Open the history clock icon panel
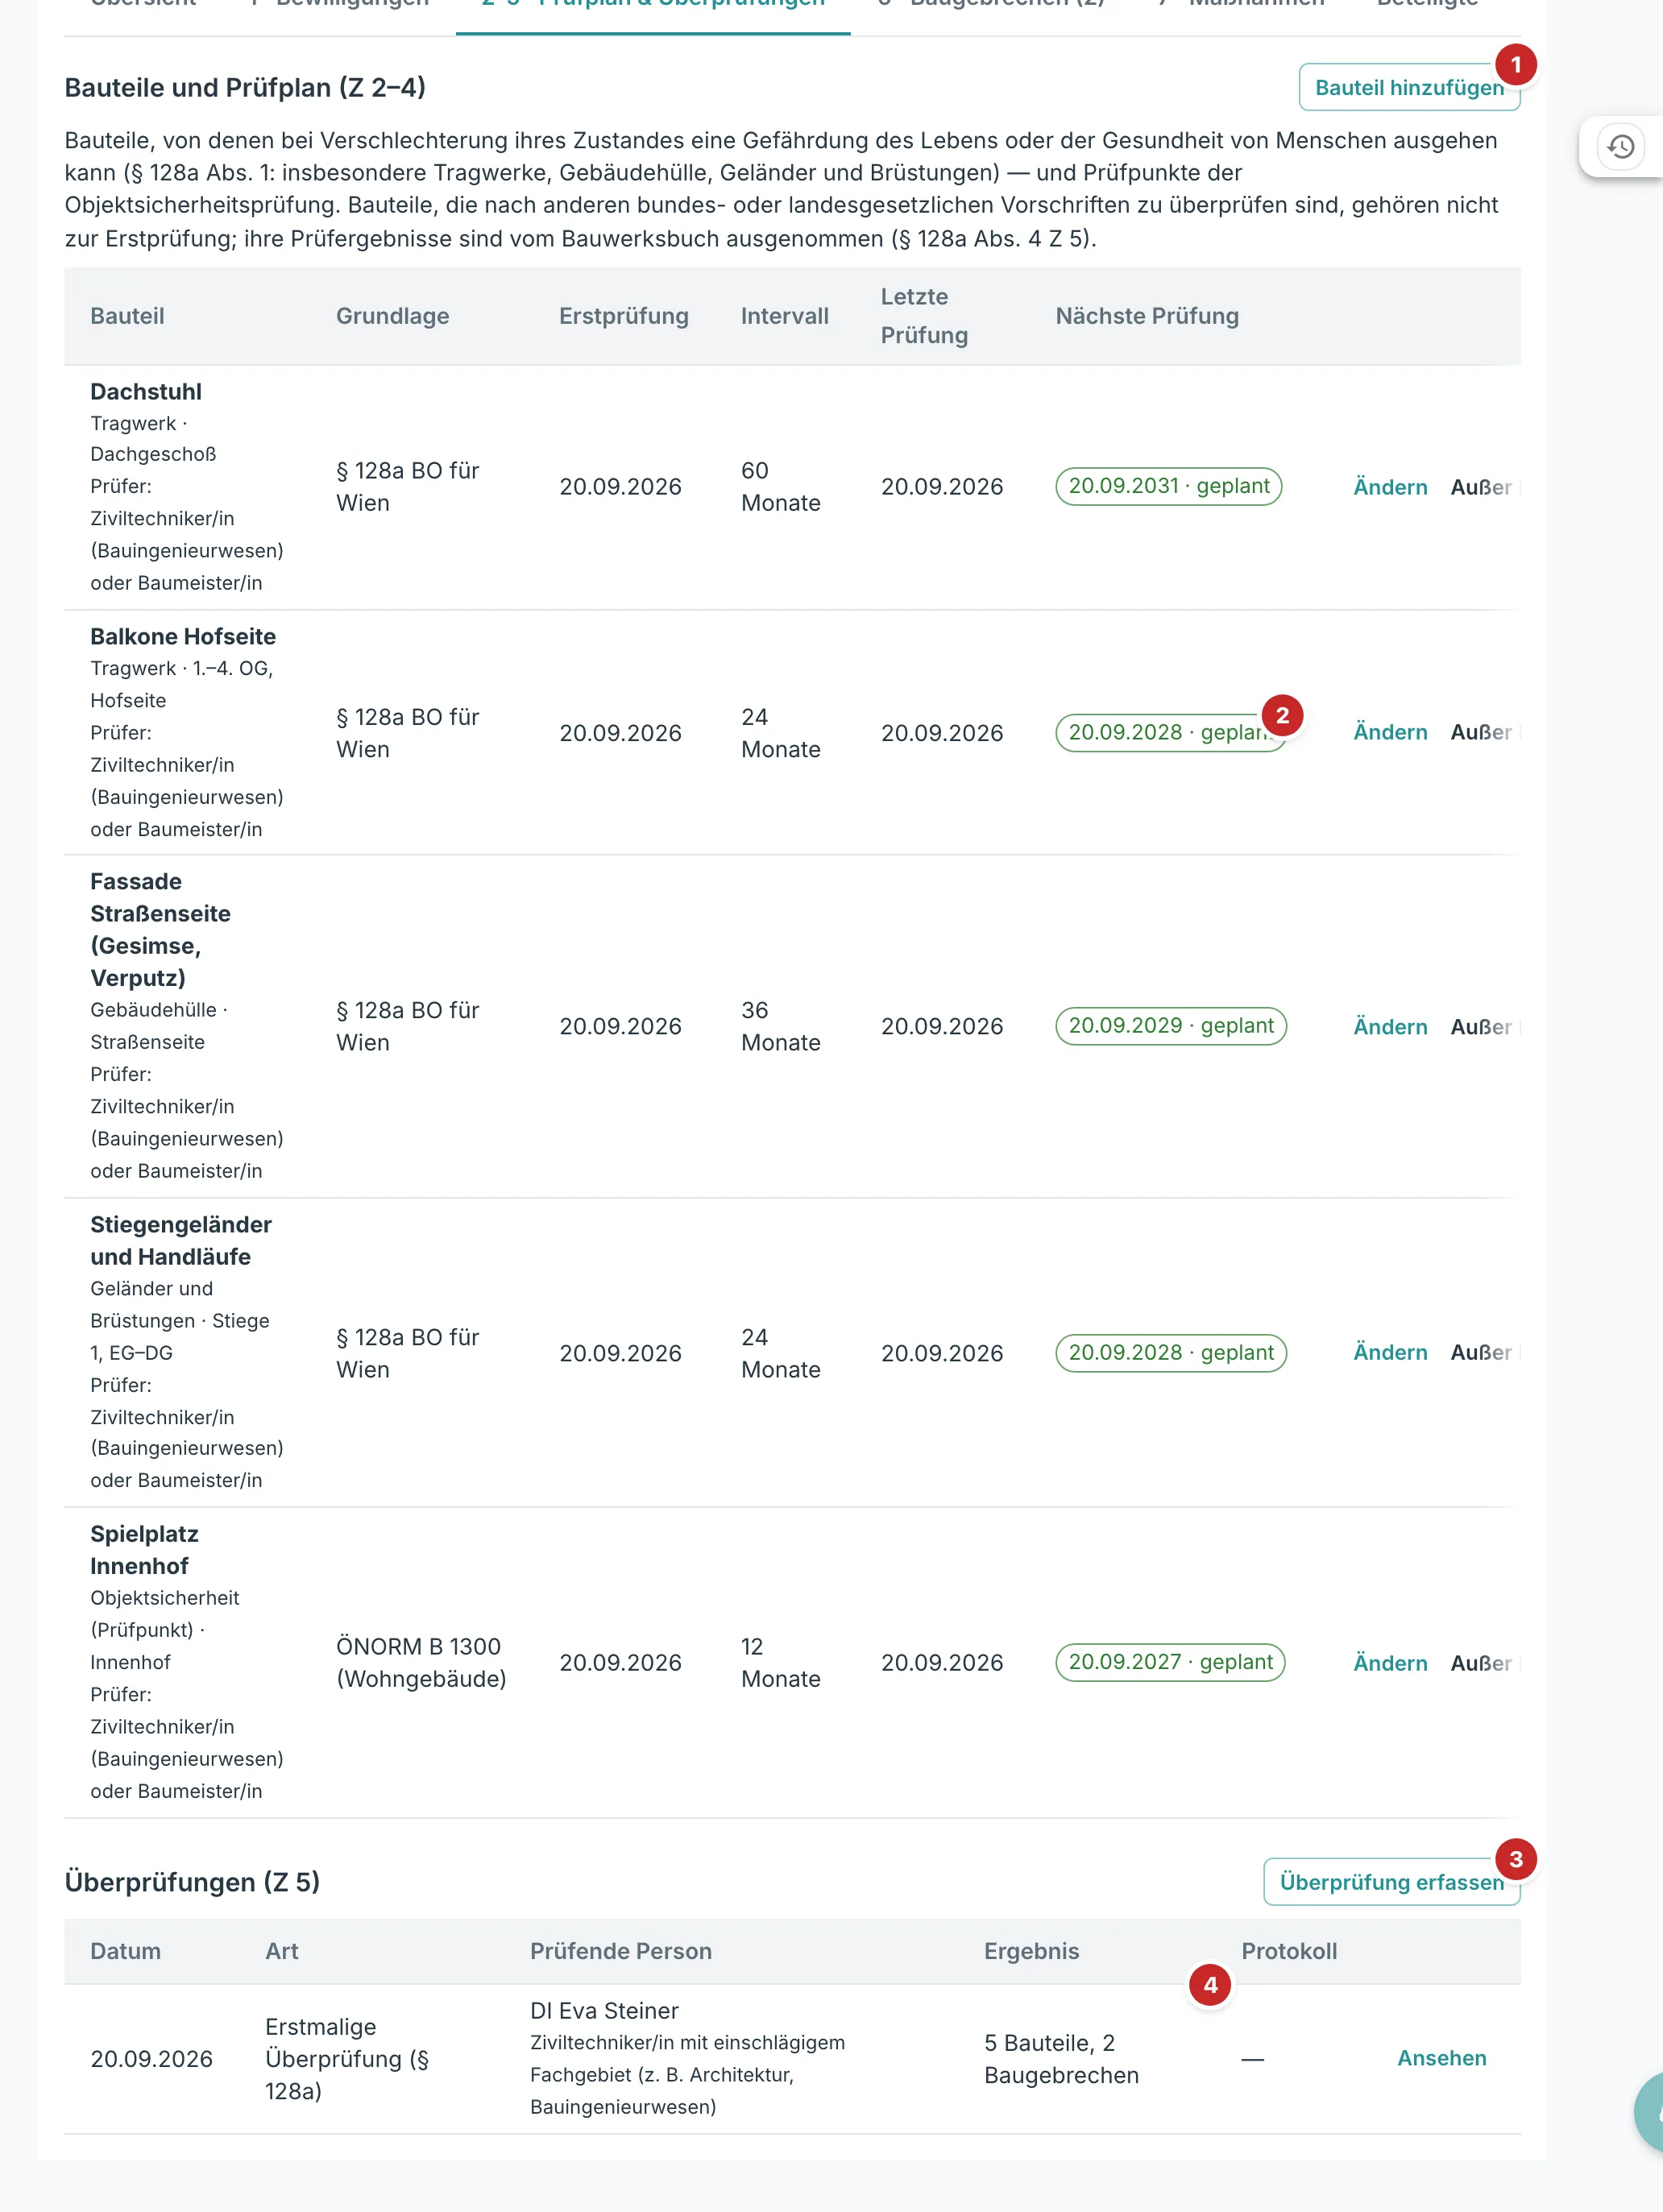 [1620, 147]
